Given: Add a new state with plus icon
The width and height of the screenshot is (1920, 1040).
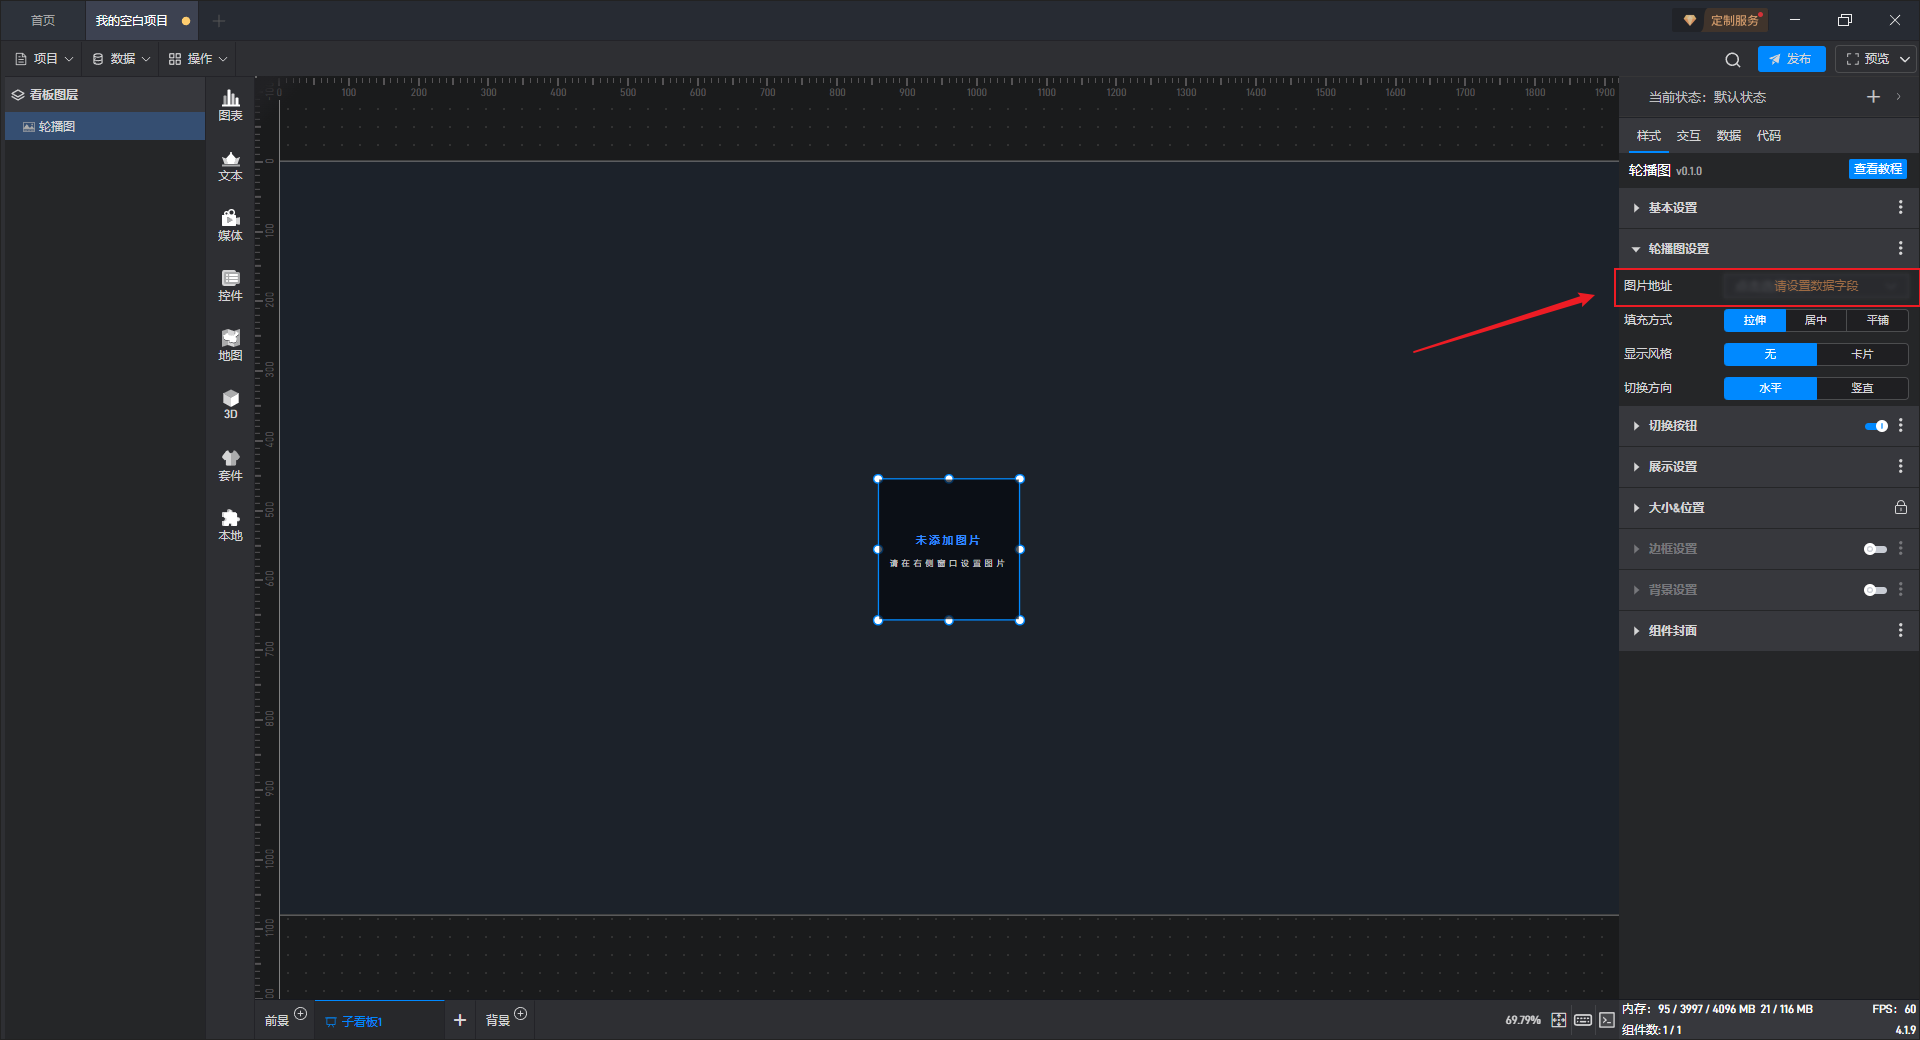Looking at the screenshot, I should (x=1873, y=97).
